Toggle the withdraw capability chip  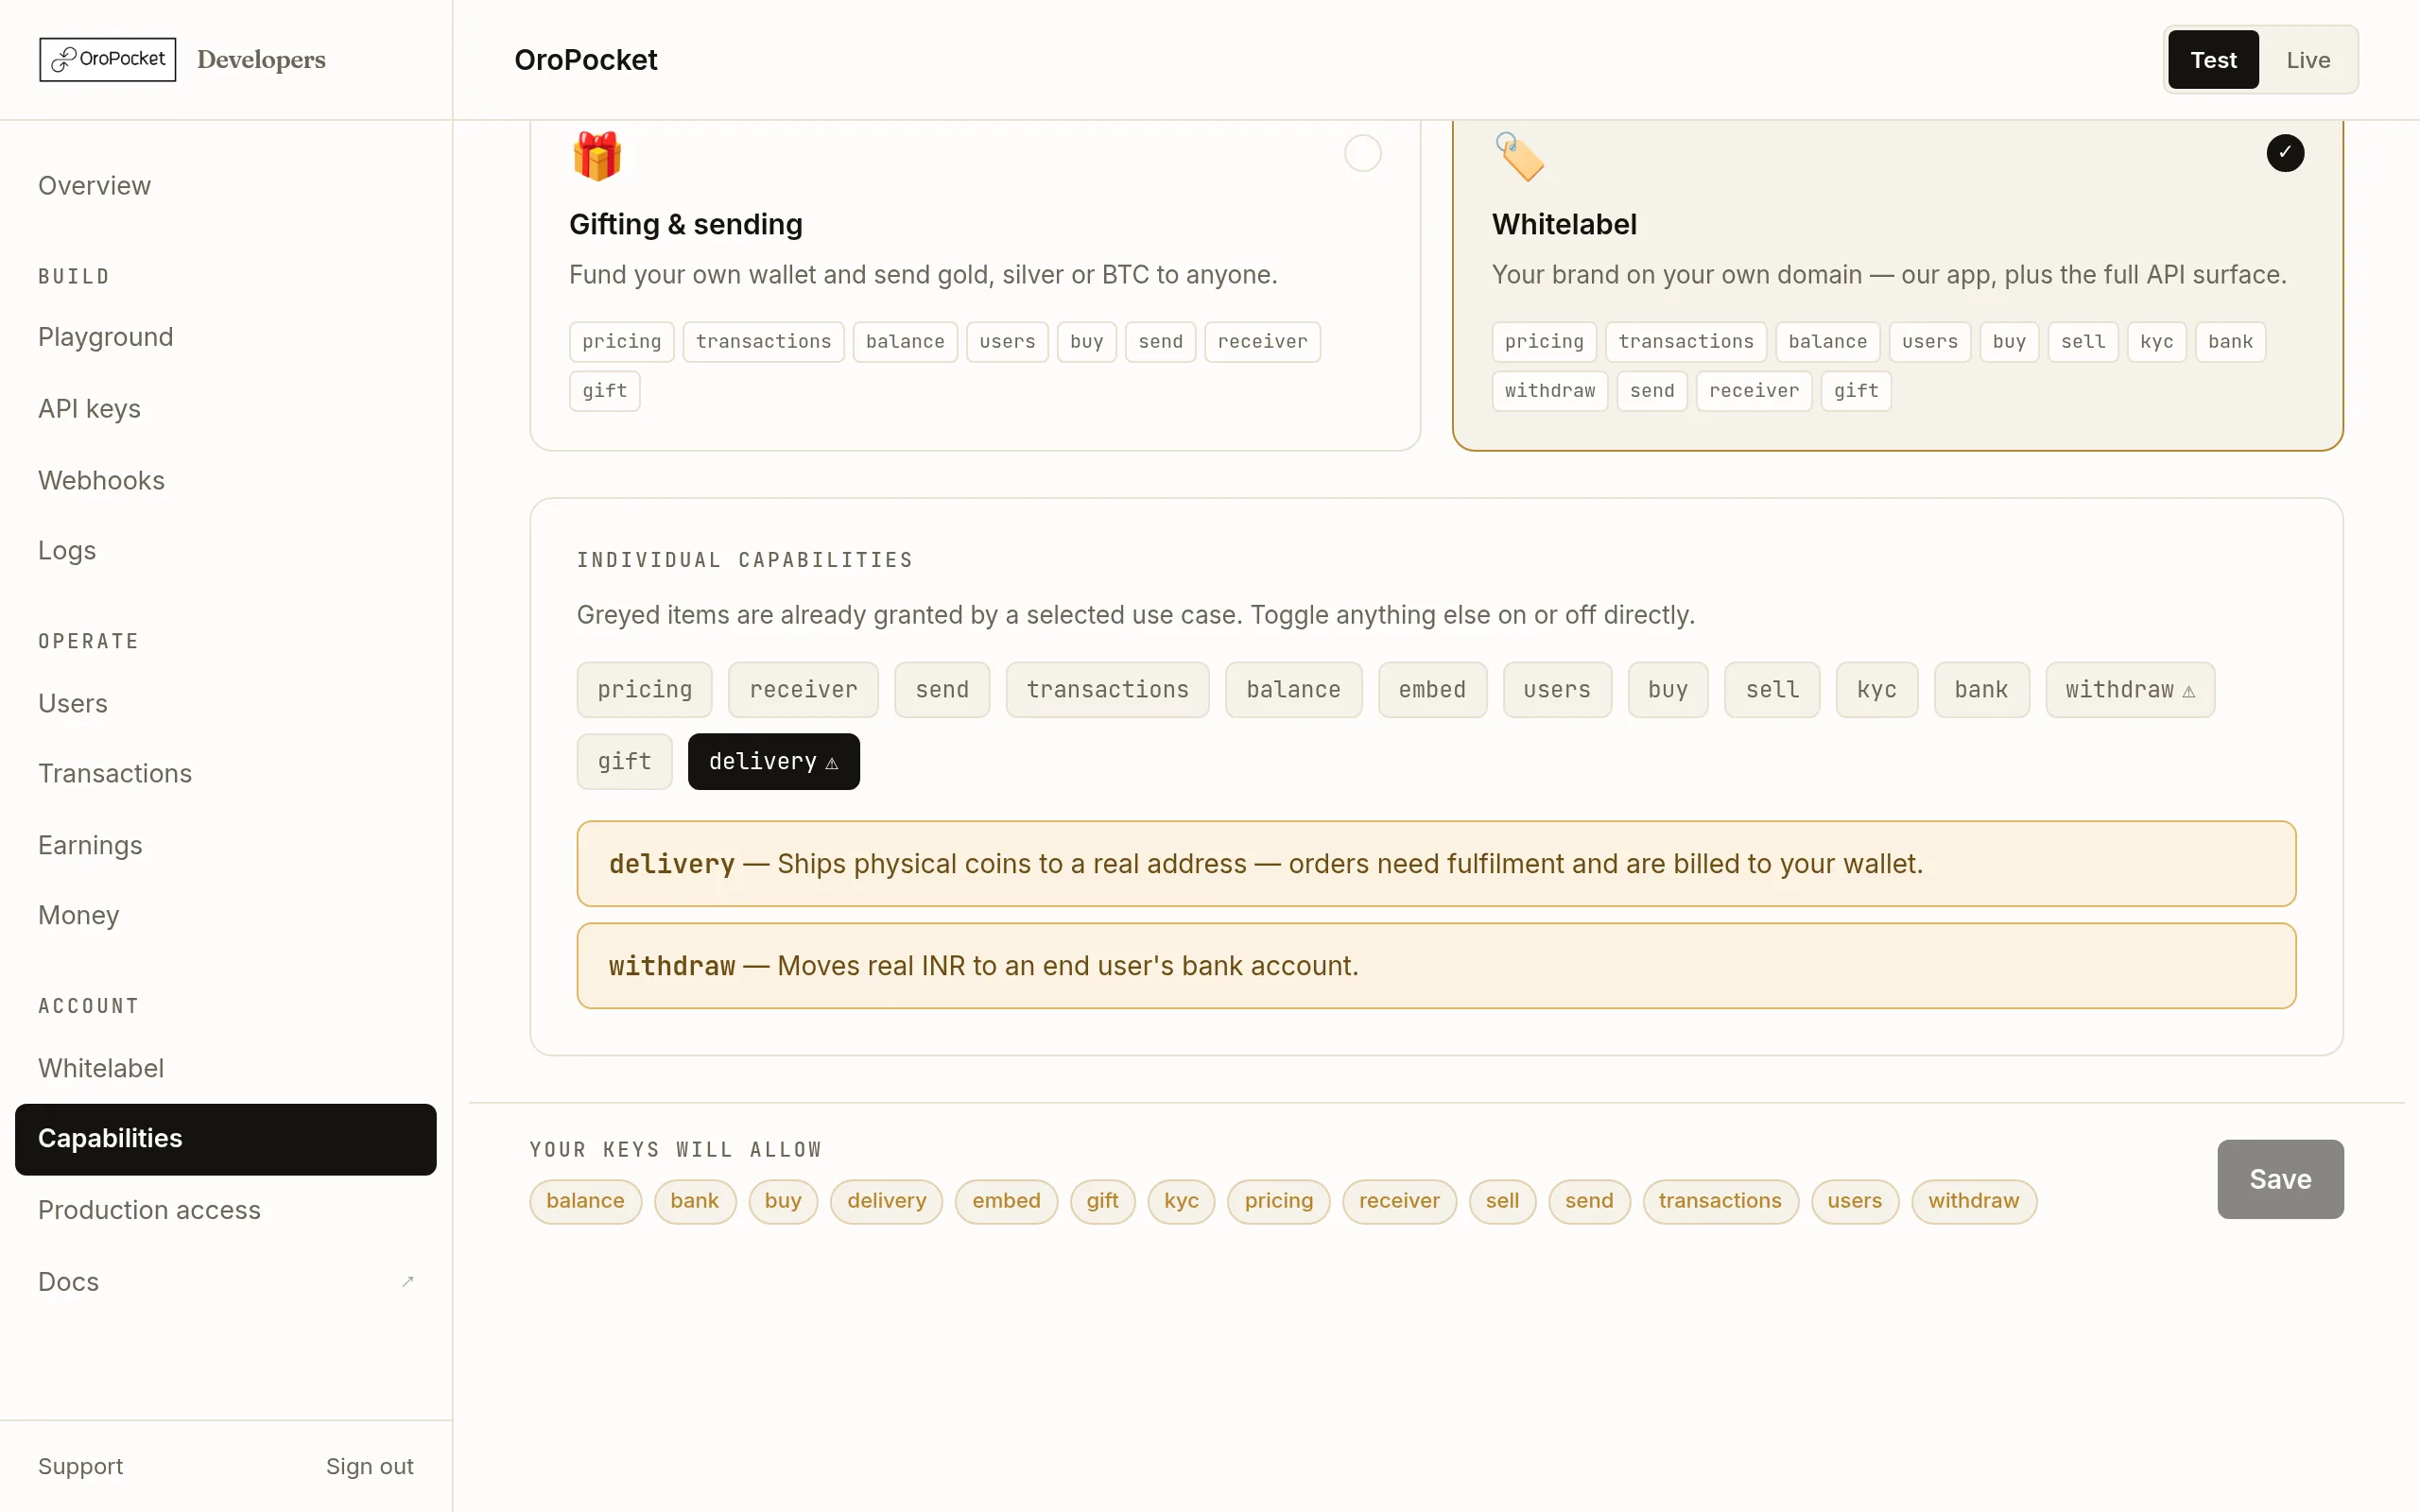pyautogui.click(x=2130, y=690)
